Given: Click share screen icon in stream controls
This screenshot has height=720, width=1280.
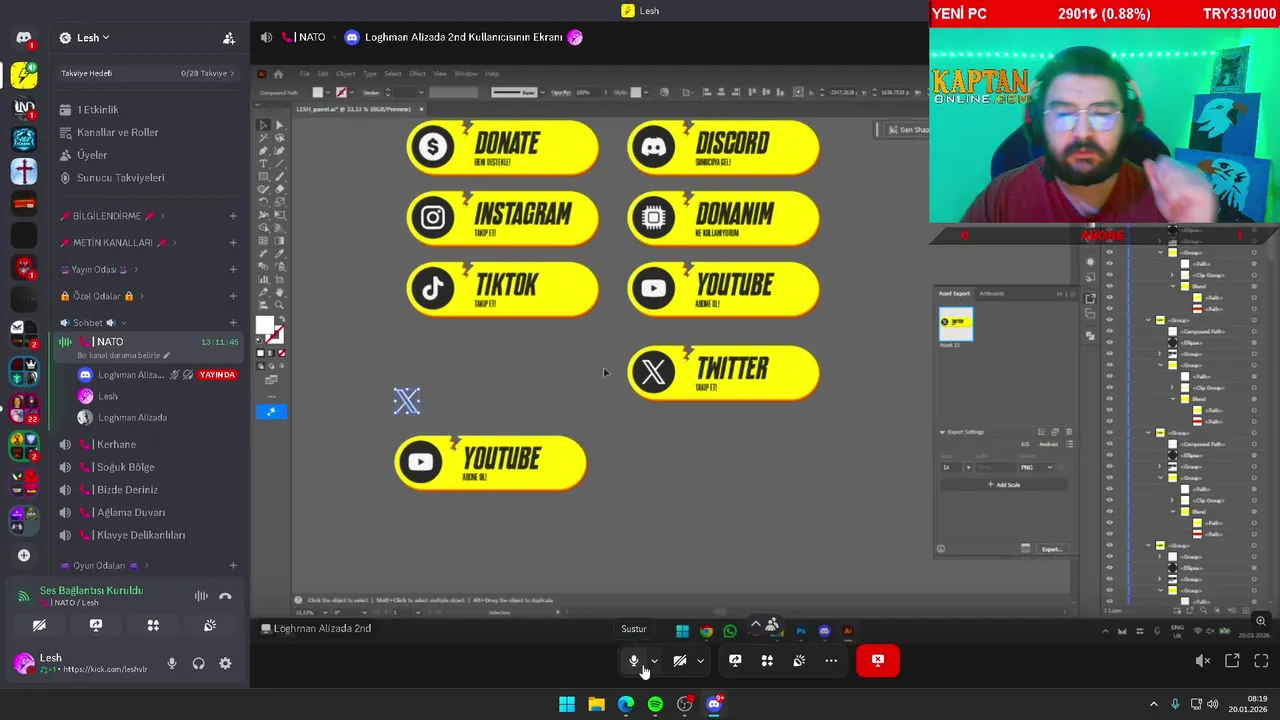Looking at the screenshot, I should tap(735, 660).
